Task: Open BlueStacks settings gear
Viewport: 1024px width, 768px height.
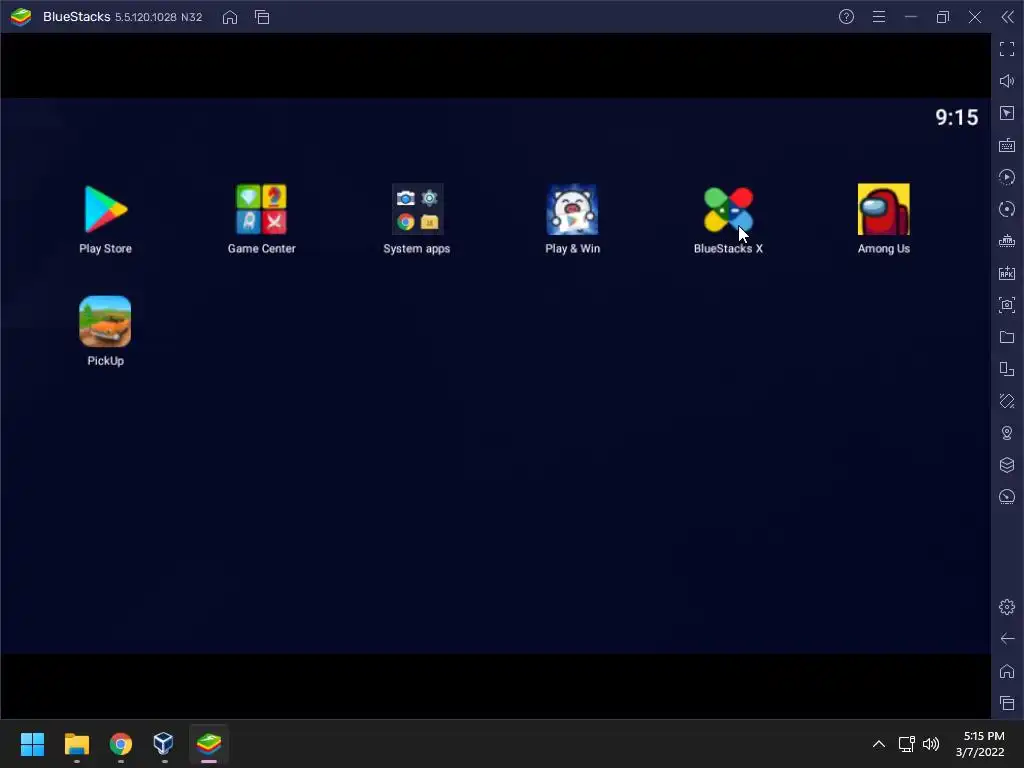Action: tap(1007, 607)
